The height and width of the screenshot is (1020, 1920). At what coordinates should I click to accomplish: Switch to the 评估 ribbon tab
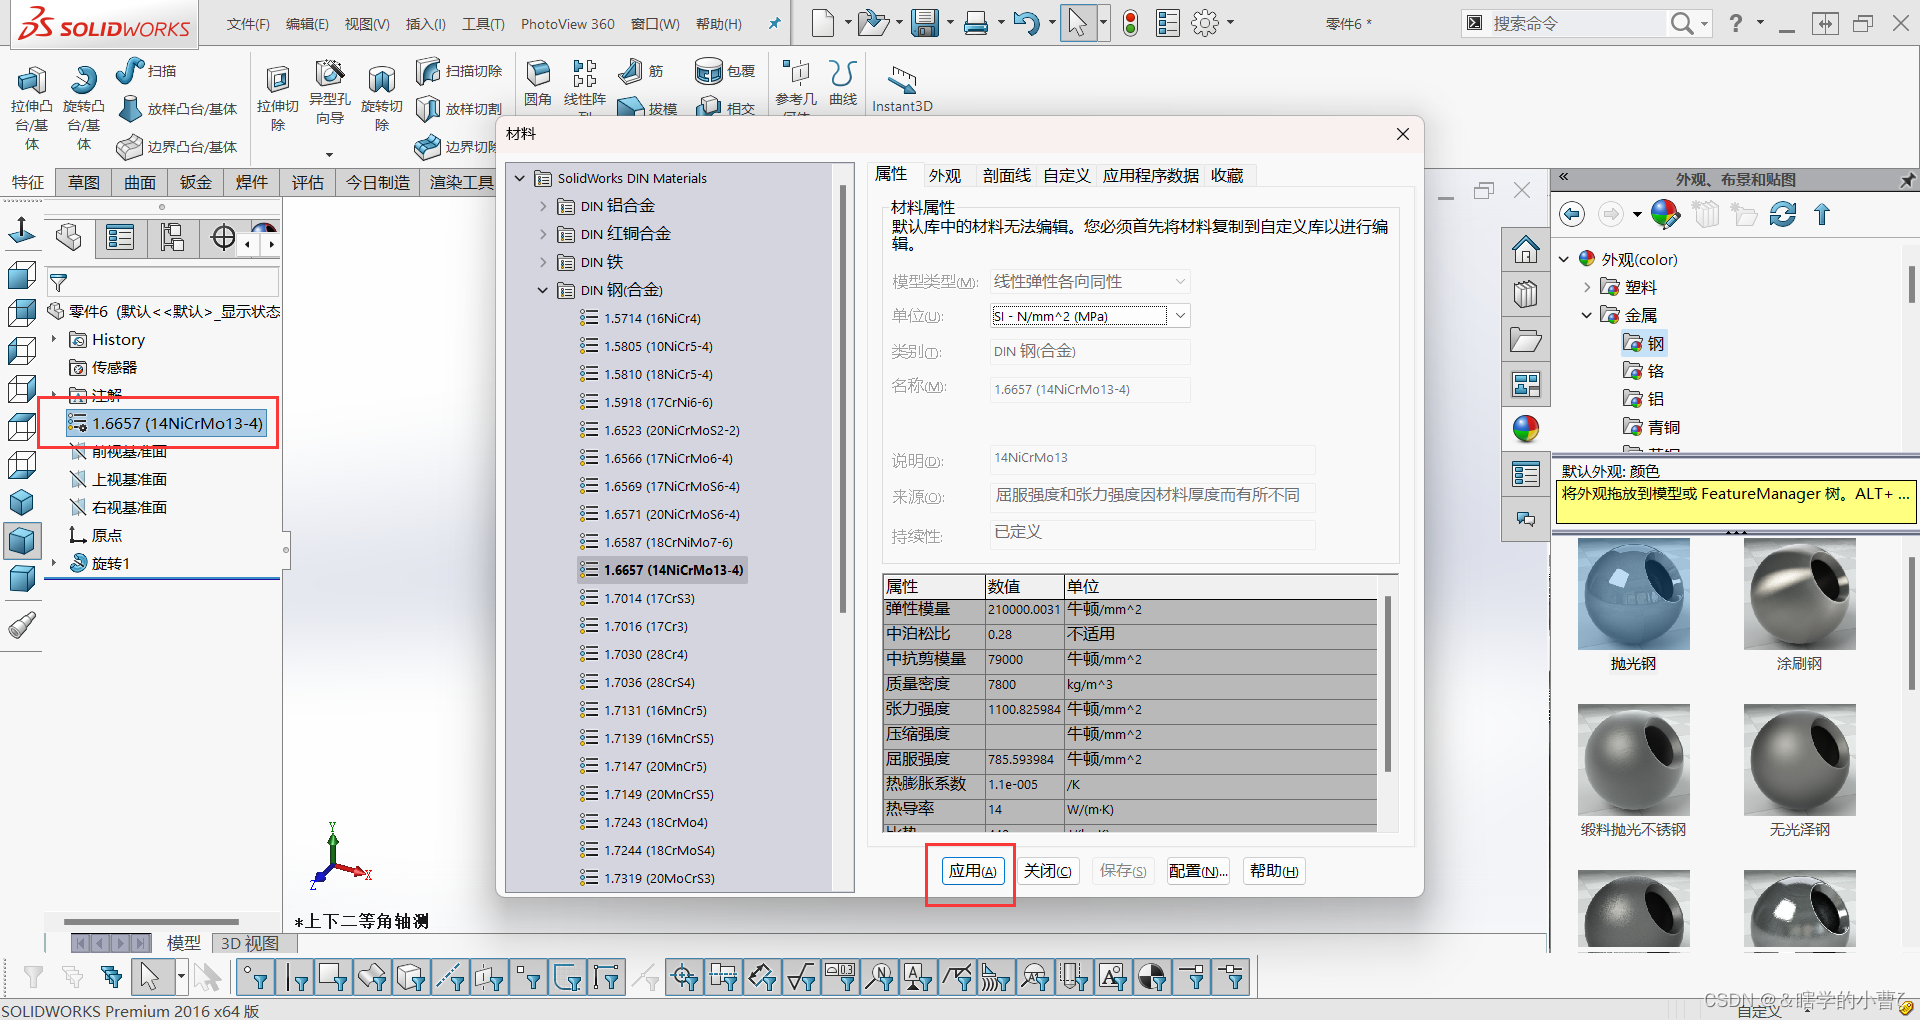click(x=308, y=182)
